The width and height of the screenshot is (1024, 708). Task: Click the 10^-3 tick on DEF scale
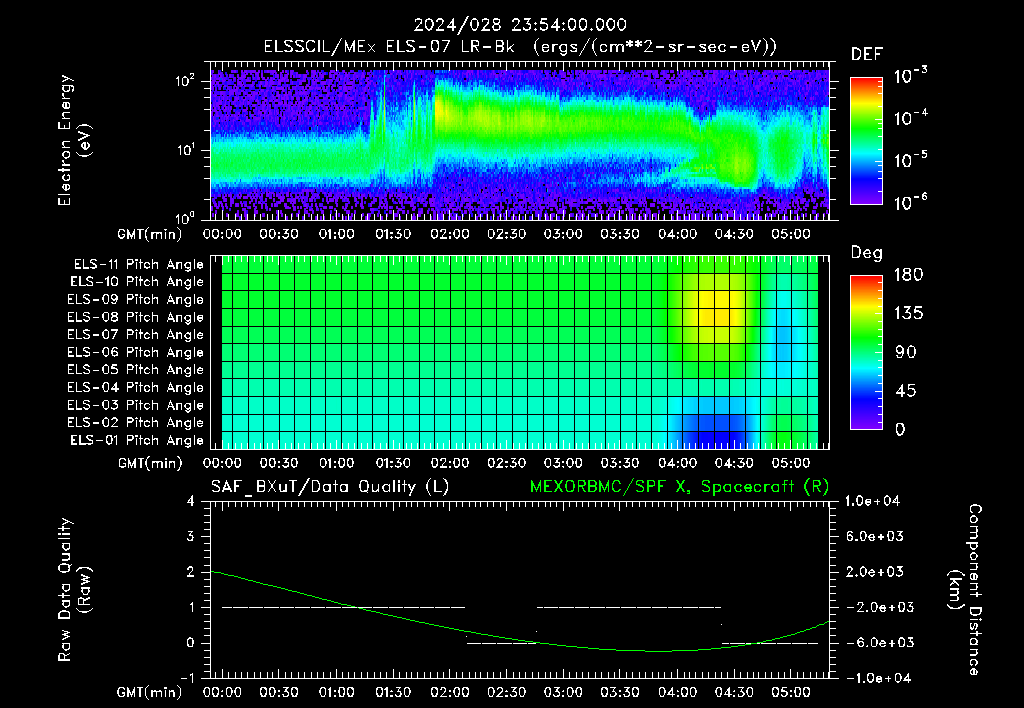pos(910,76)
